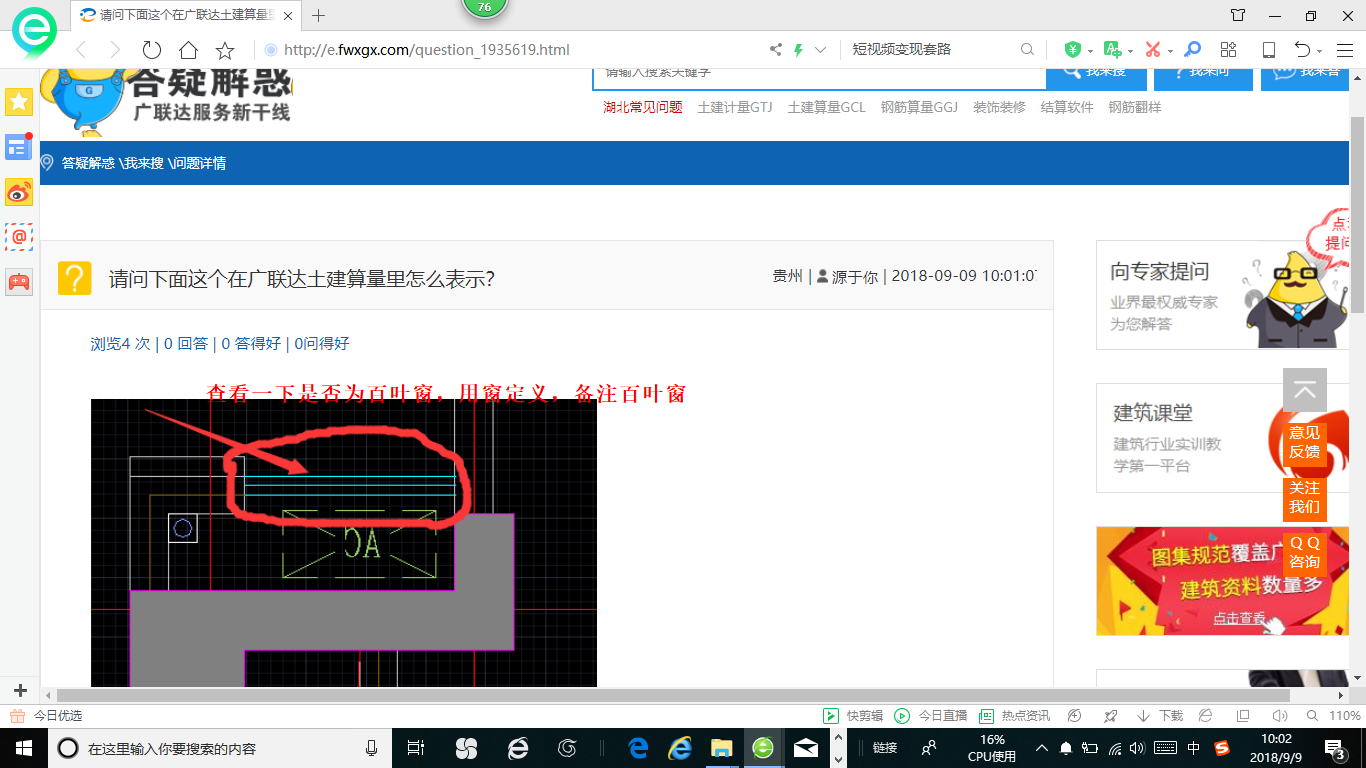Open the author 源于你 profile
Image resolution: width=1366 pixels, height=768 pixels.
coord(855,276)
